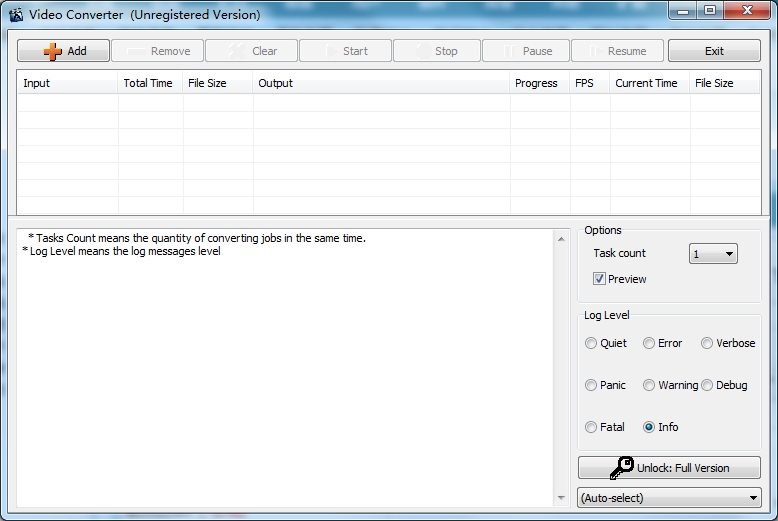Click the Pause toolbar button
The height and width of the screenshot is (521, 778).
(x=525, y=51)
